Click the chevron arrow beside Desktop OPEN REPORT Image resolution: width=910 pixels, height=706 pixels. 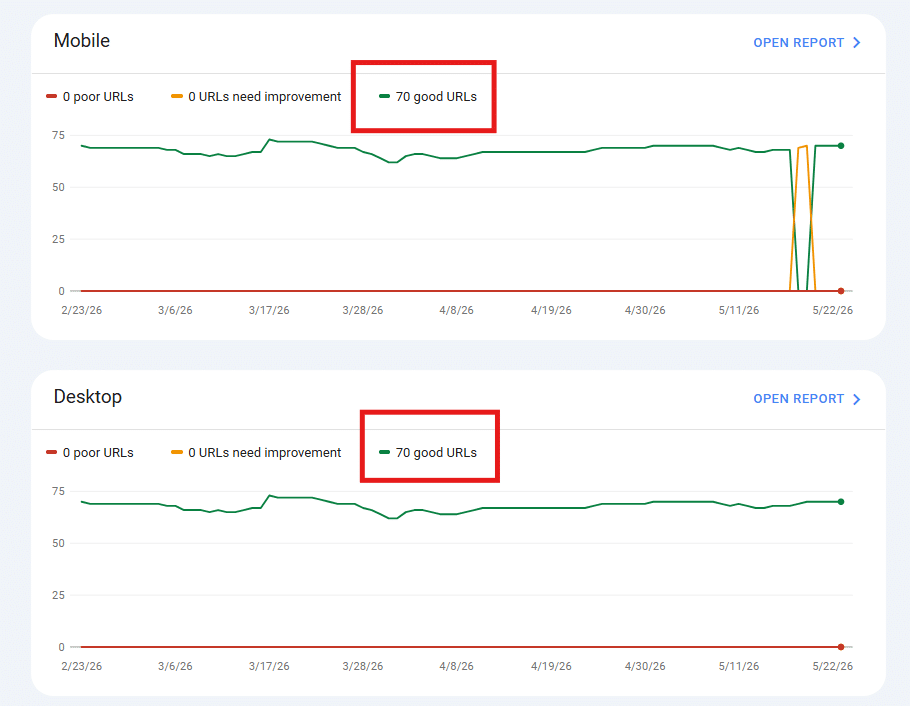tap(857, 399)
